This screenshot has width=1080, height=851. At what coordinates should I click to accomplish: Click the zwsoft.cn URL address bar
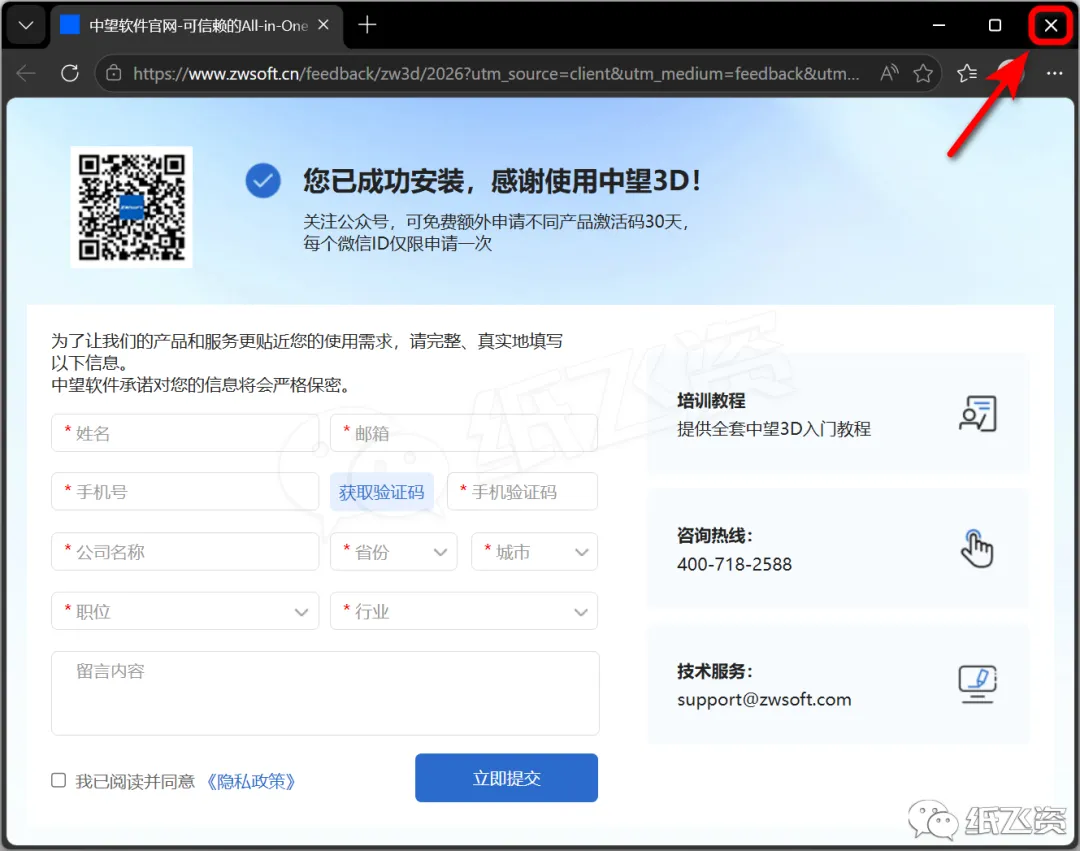coord(496,73)
